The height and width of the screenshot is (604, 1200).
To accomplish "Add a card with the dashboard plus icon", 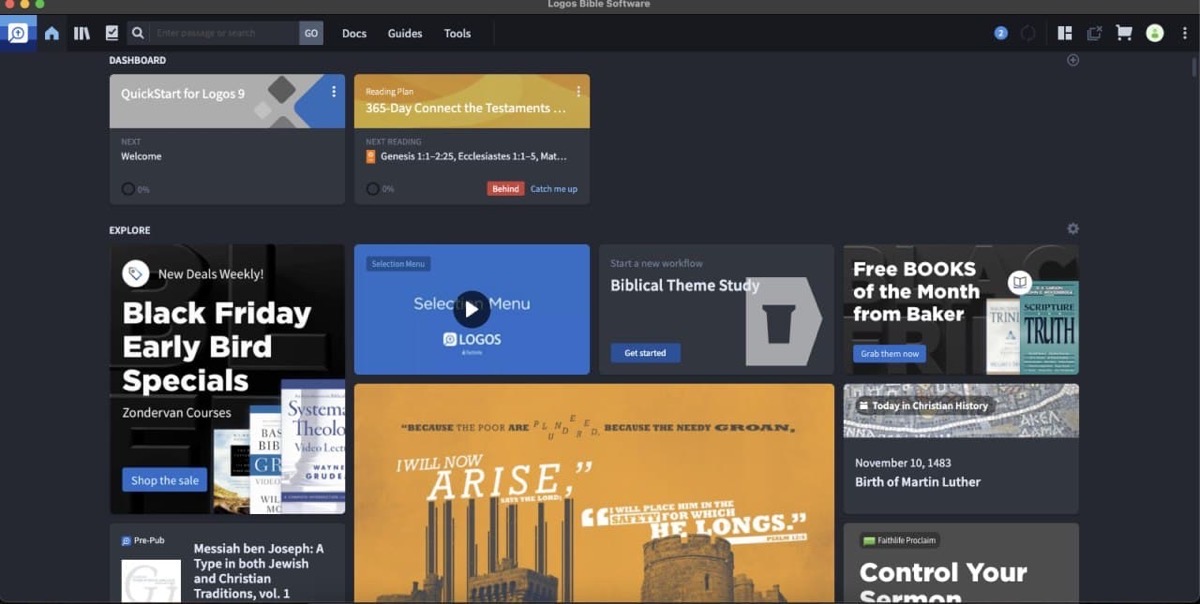I will point(1073,60).
